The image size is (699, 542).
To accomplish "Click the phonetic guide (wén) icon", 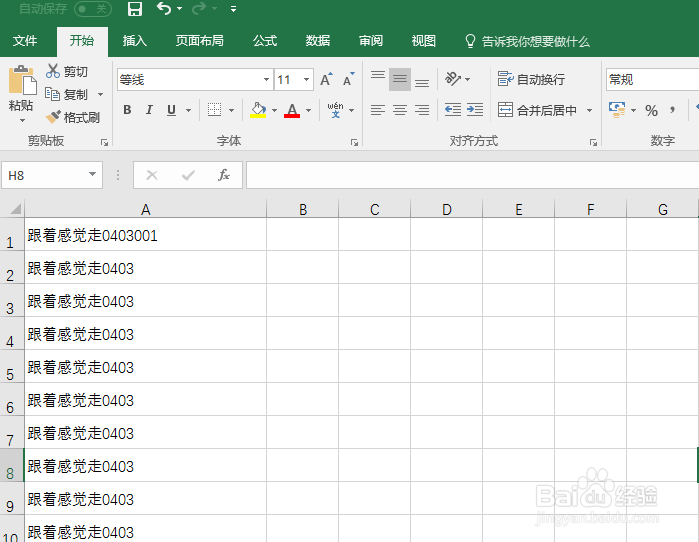I will 335,110.
